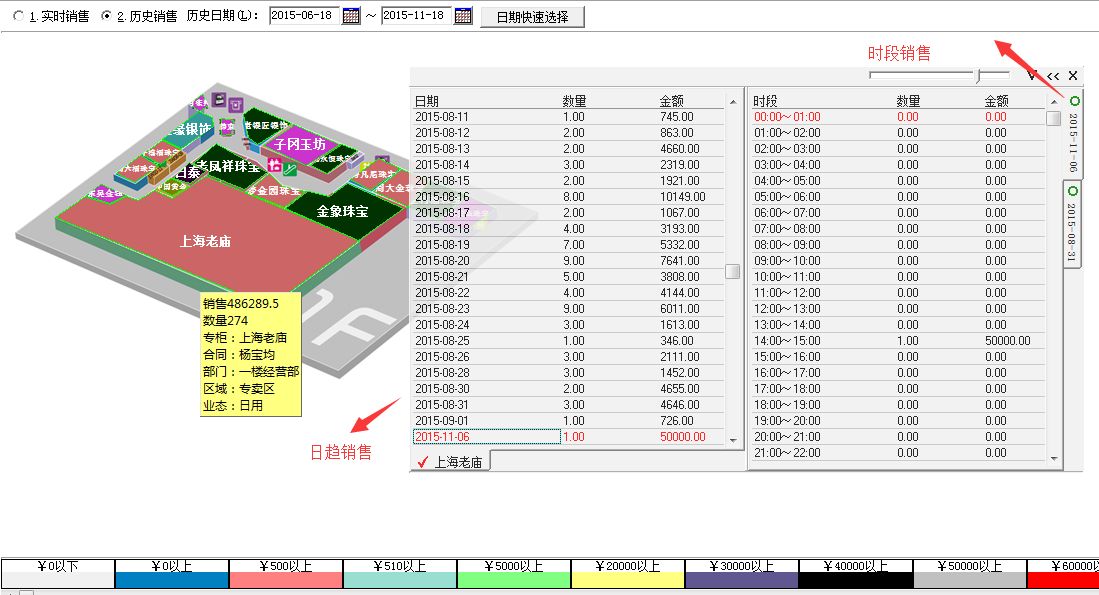
Task: Open calendar picker for end date 2015-11-18
Action: pyautogui.click(x=463, y=15)
